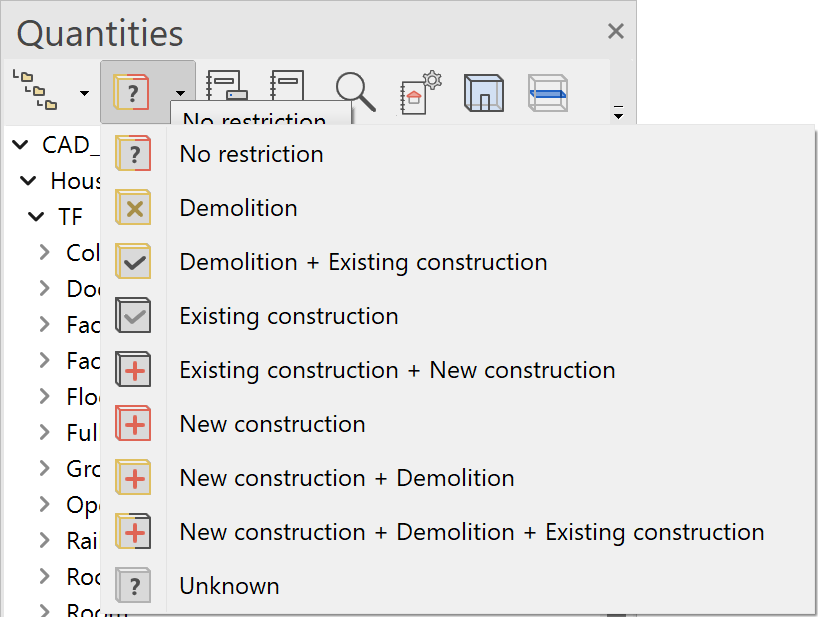Collapse the CAD_ root tree node

pos(20,144)
